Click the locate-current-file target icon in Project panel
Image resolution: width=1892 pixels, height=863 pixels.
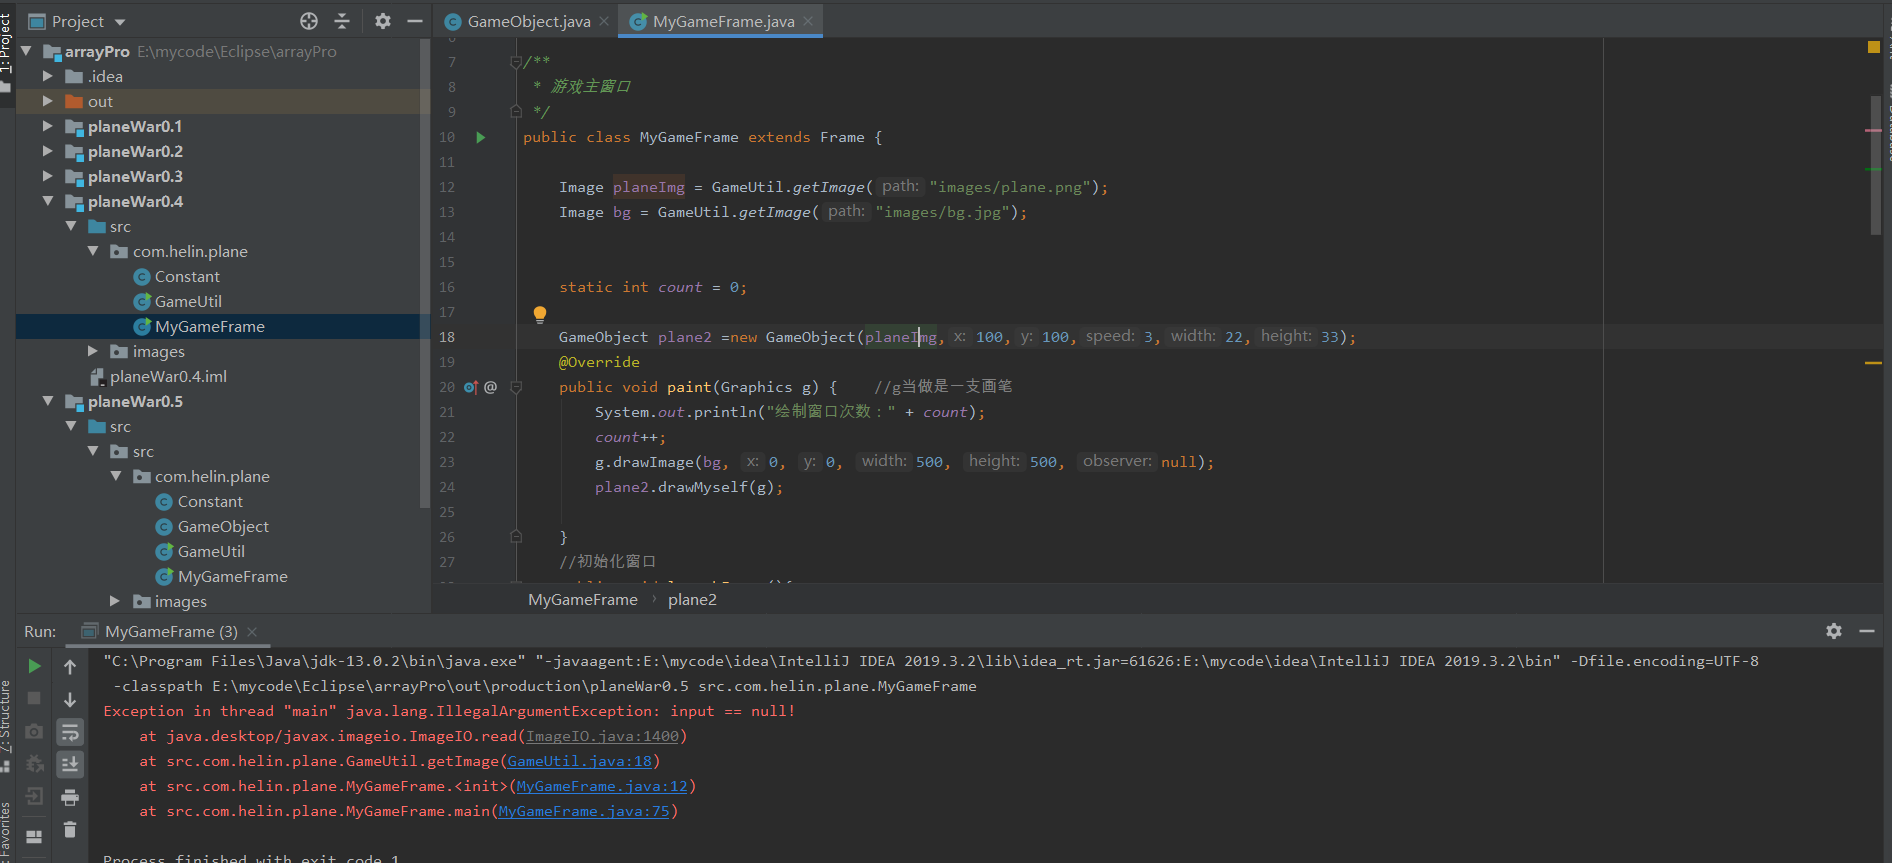click(309, 21)
